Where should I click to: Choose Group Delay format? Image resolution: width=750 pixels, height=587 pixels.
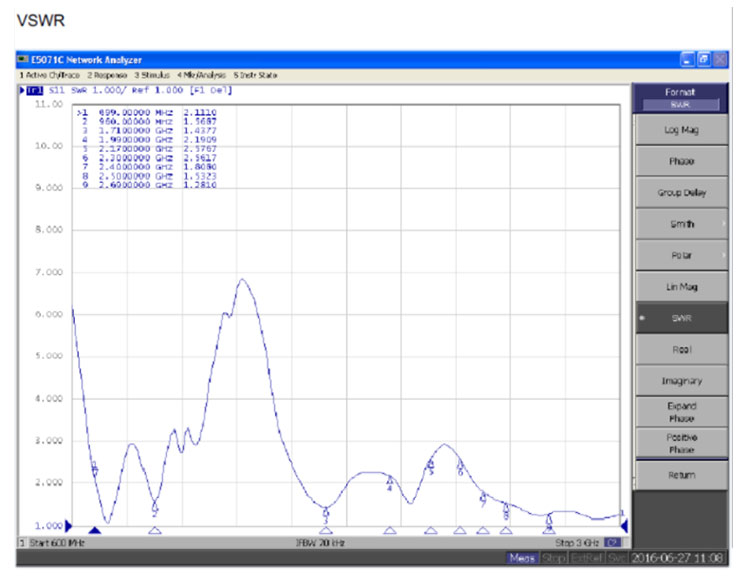tap(681, 193)
